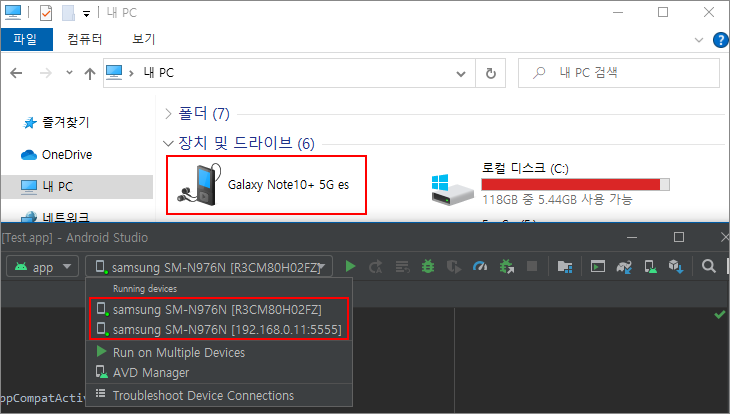Open SDK Manager toolbar icon

pyautogui.click(x=676, y=266)
